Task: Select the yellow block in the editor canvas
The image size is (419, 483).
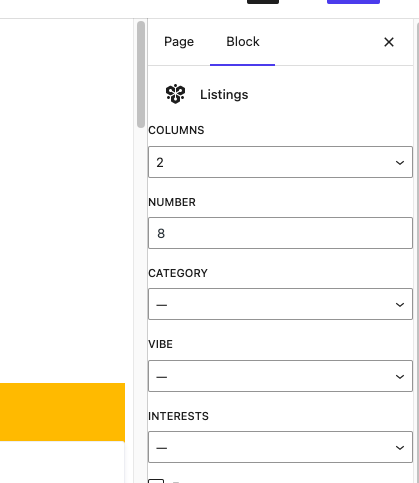Action: pyautogui.click(x=62, y=412)
